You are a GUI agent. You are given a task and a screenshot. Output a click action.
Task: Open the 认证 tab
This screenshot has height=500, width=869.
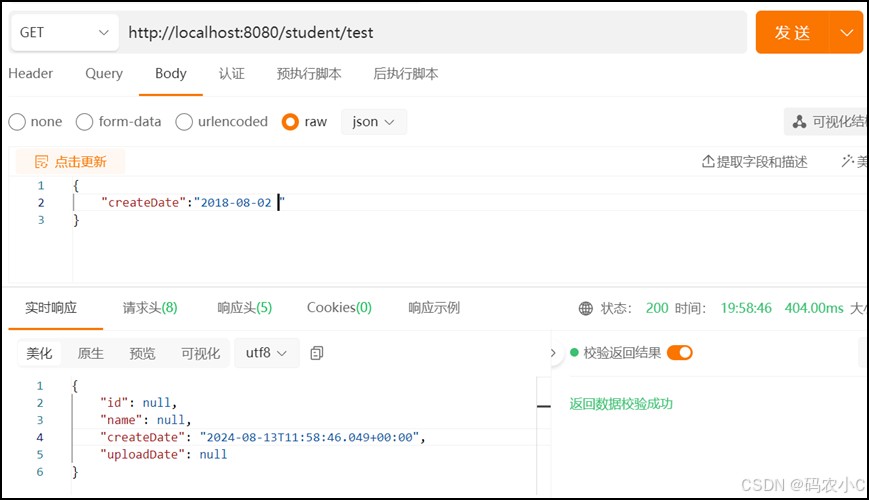click(x=231, y=73)
